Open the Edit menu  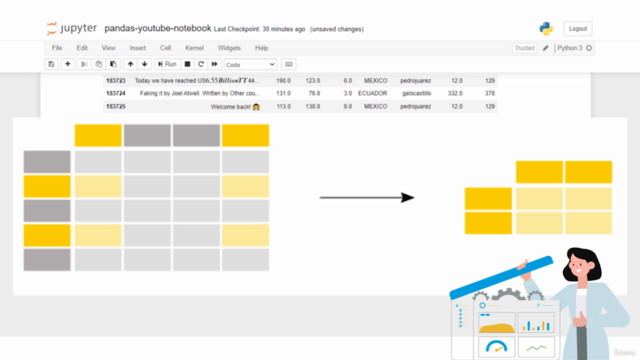click(82, 48)
